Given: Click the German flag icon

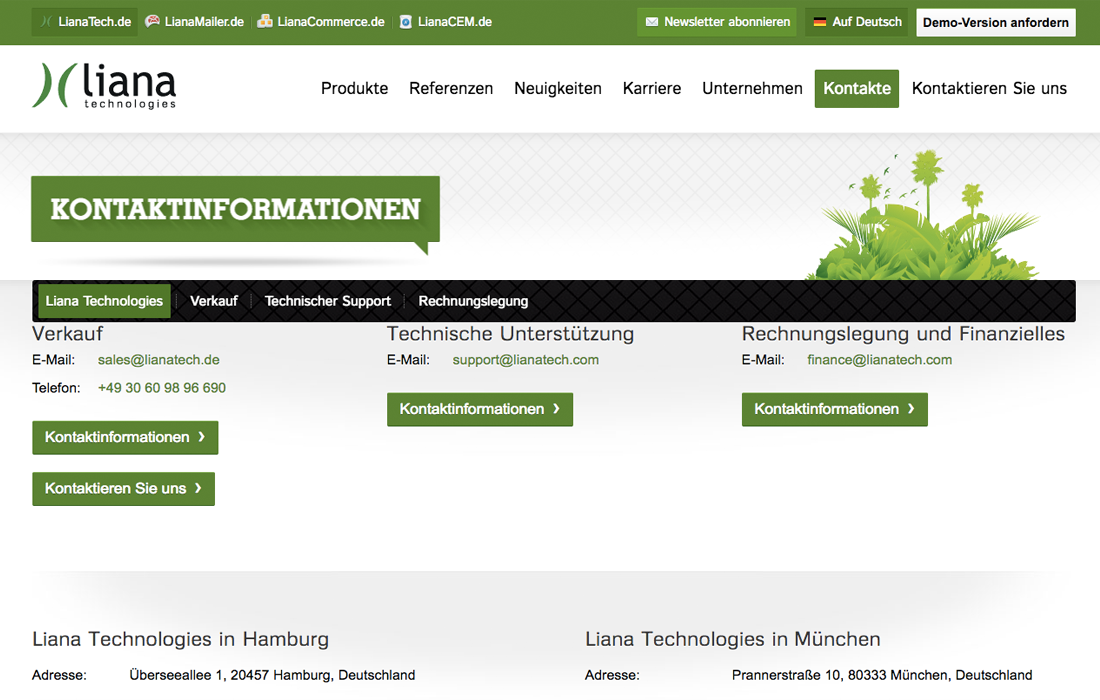Looking at the screenshot, I should tap(819, 22).
